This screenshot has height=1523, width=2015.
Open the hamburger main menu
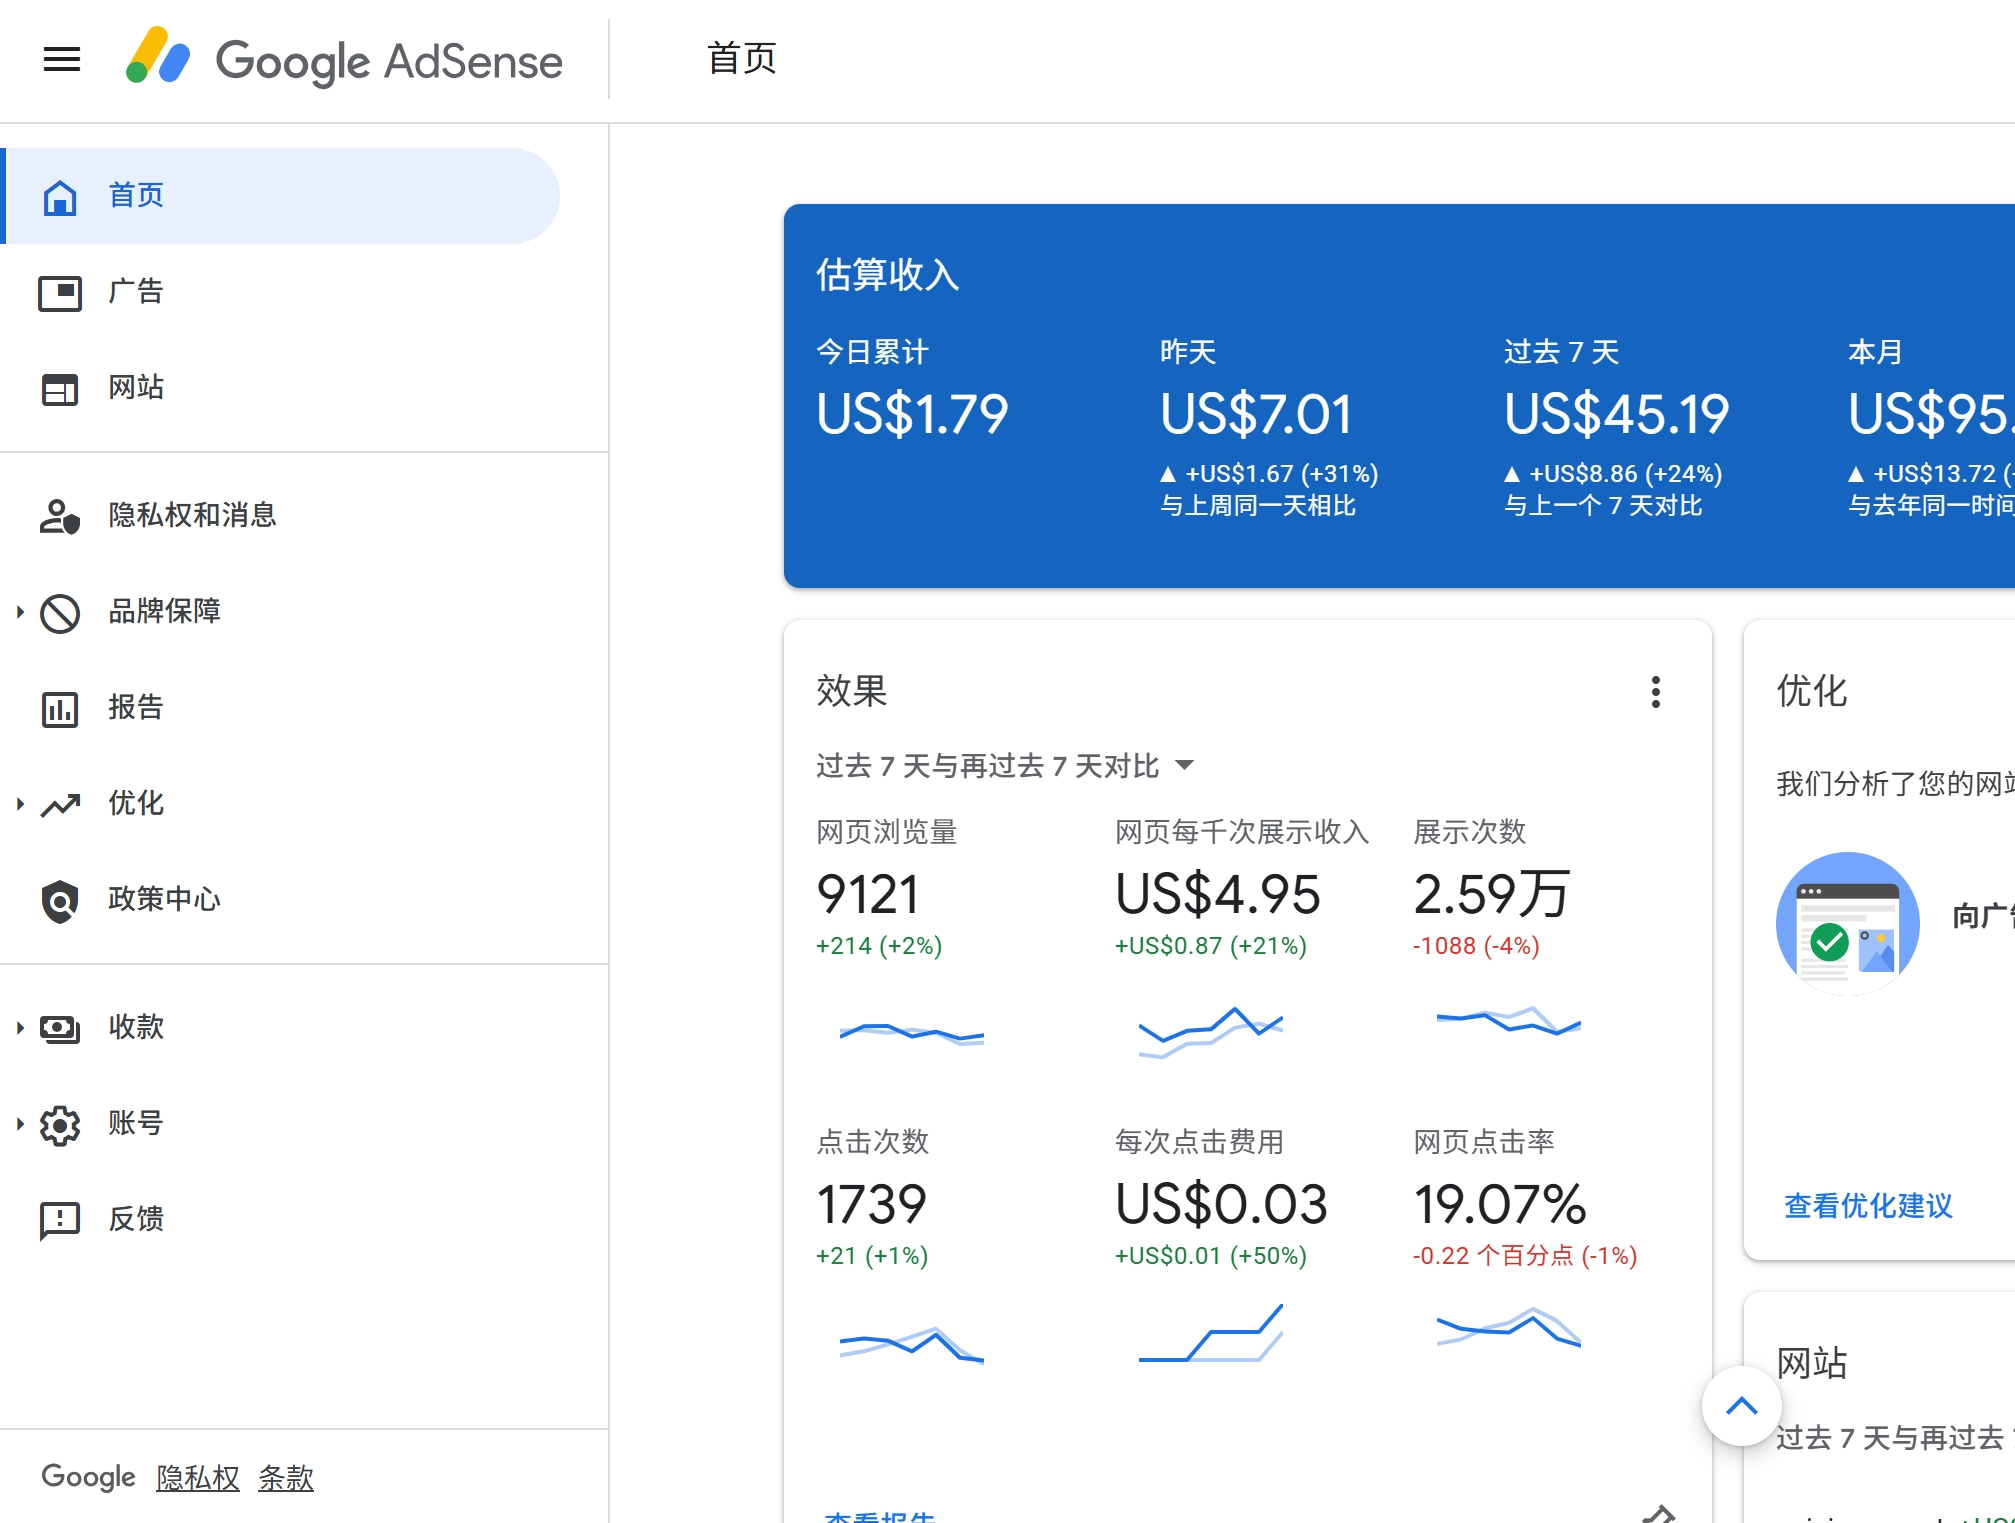[61, 60]
